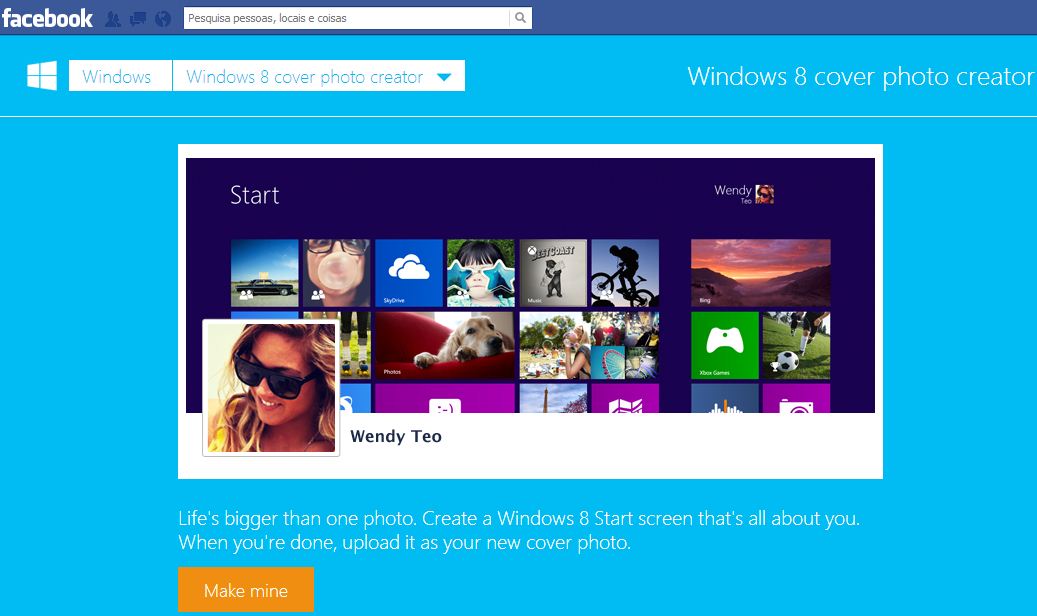
Task: Click the "Start" heading text
Action: pyautogui.click(x=255, y=195)
